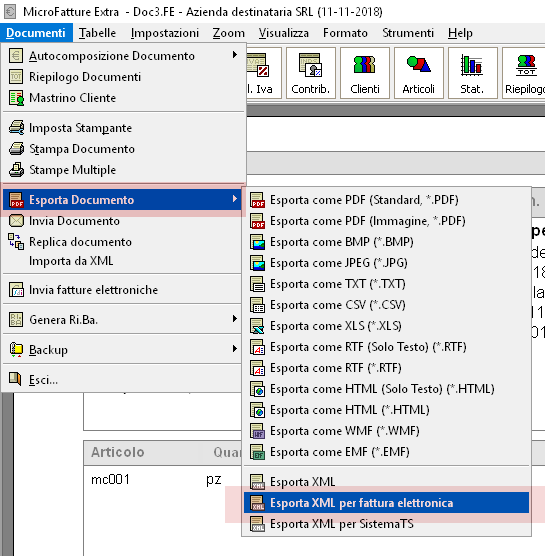Click the Clienti toolbar icon

[x=365, y=73]
